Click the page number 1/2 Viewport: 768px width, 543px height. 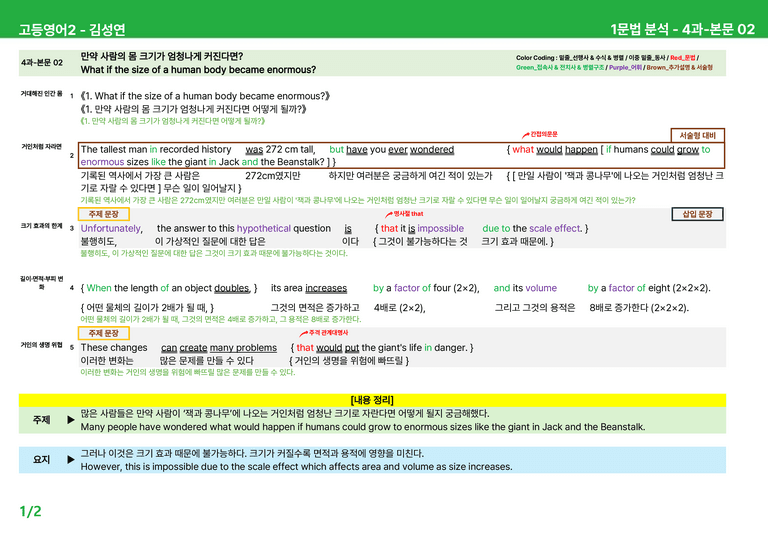(30, 512)
